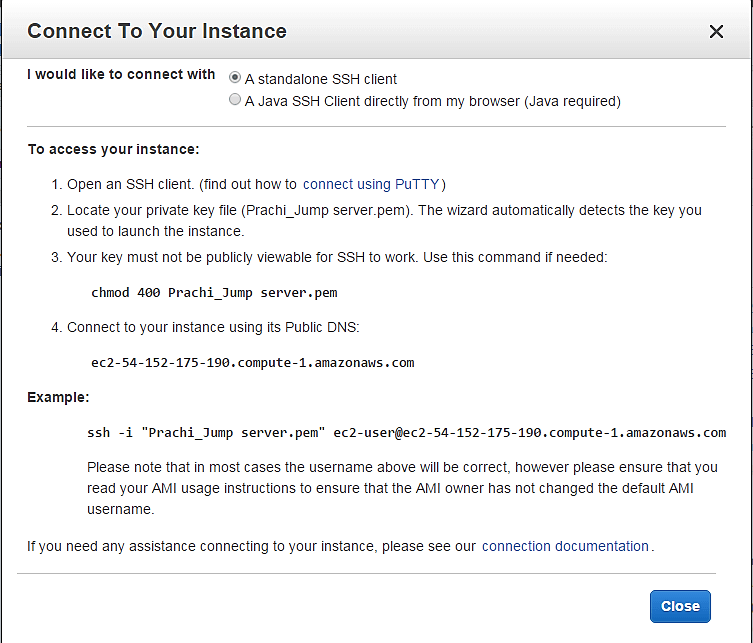
Task: Click the "Connect To Your Instance" title
Action: coord(157,31)
